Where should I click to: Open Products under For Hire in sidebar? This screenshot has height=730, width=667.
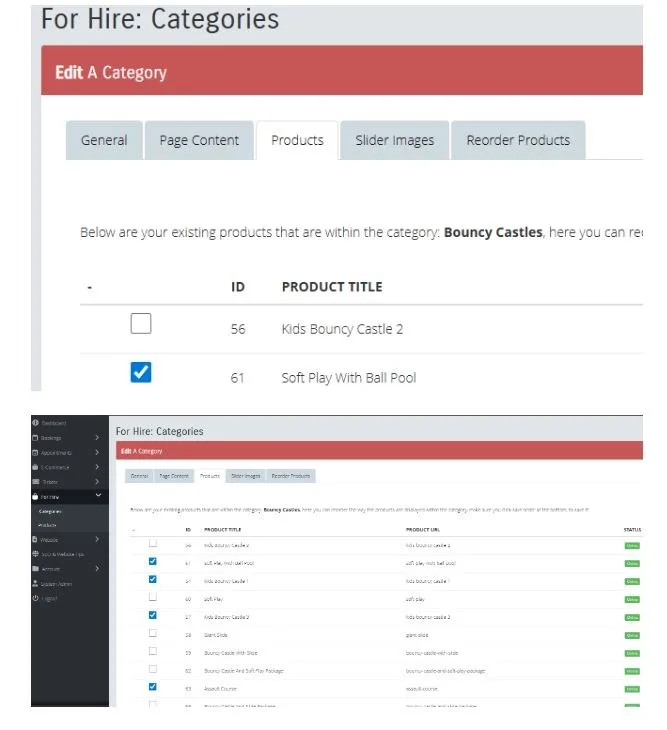click(x=47, y=525)
